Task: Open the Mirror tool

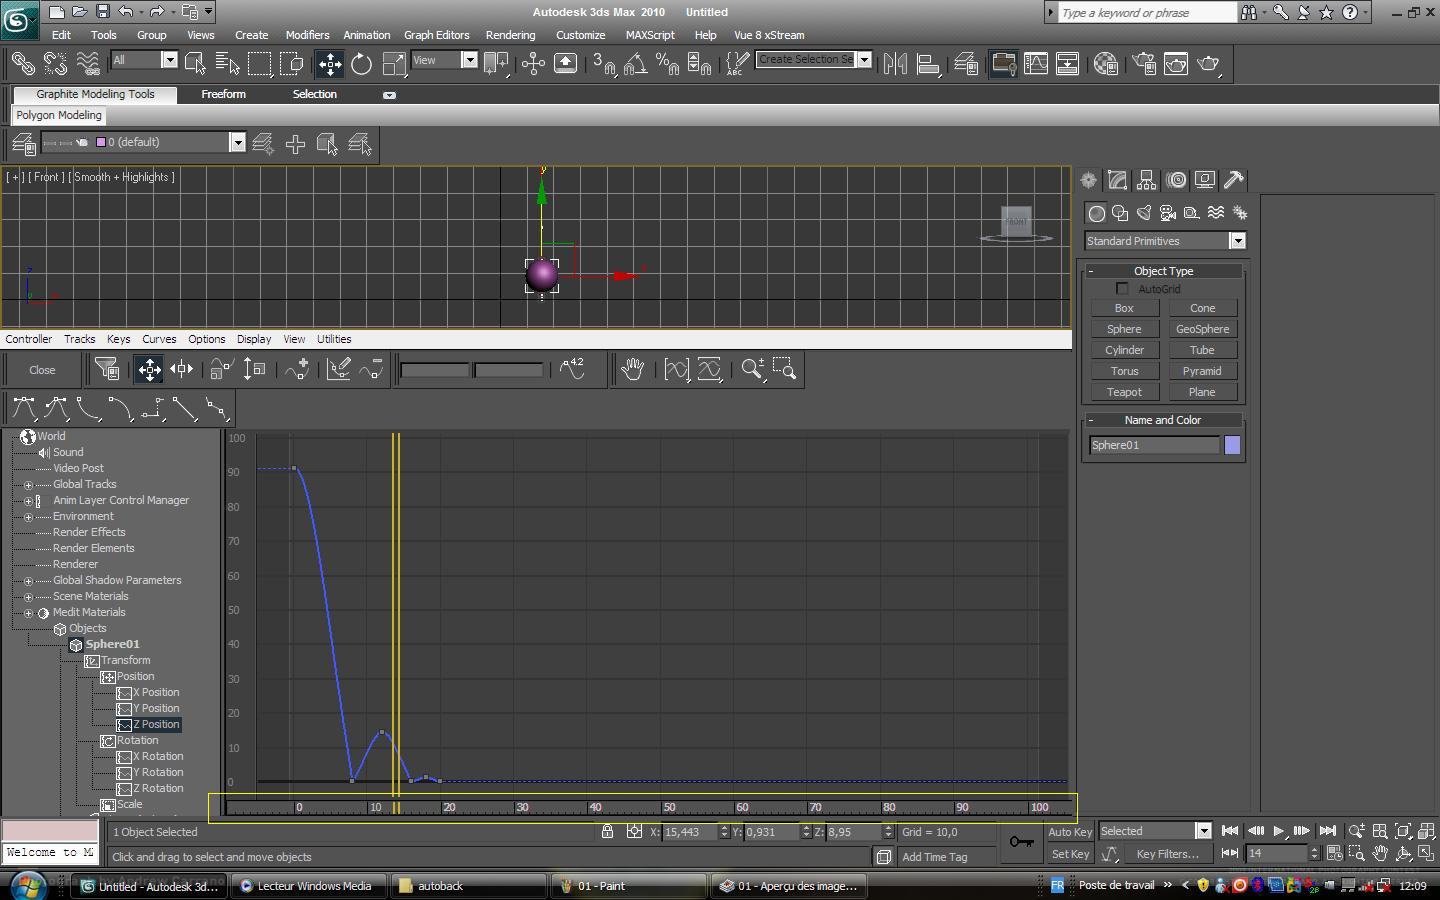Action: point(895,64)
